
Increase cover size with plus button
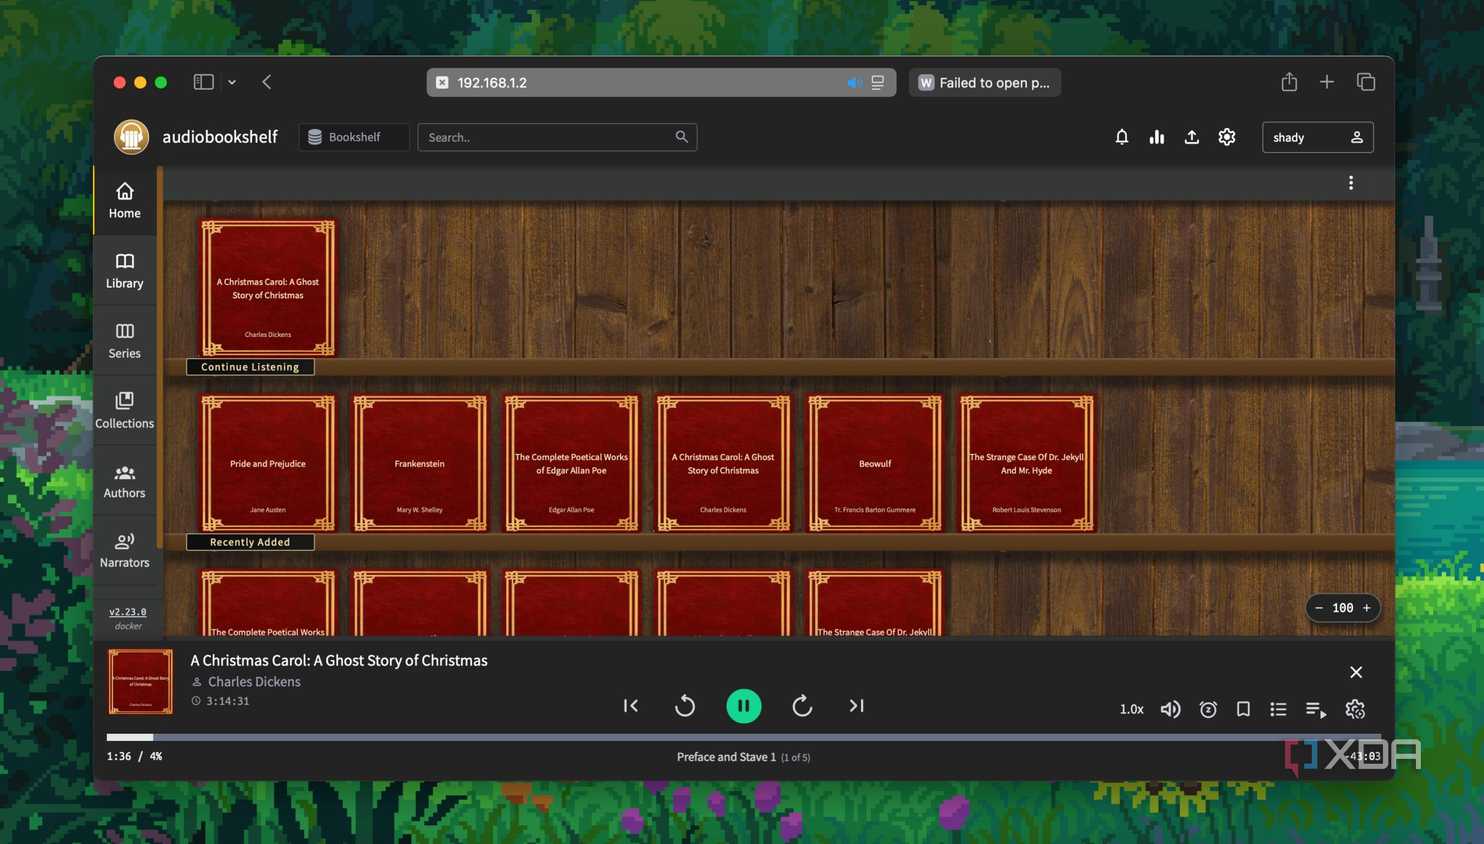(1367, 608)
